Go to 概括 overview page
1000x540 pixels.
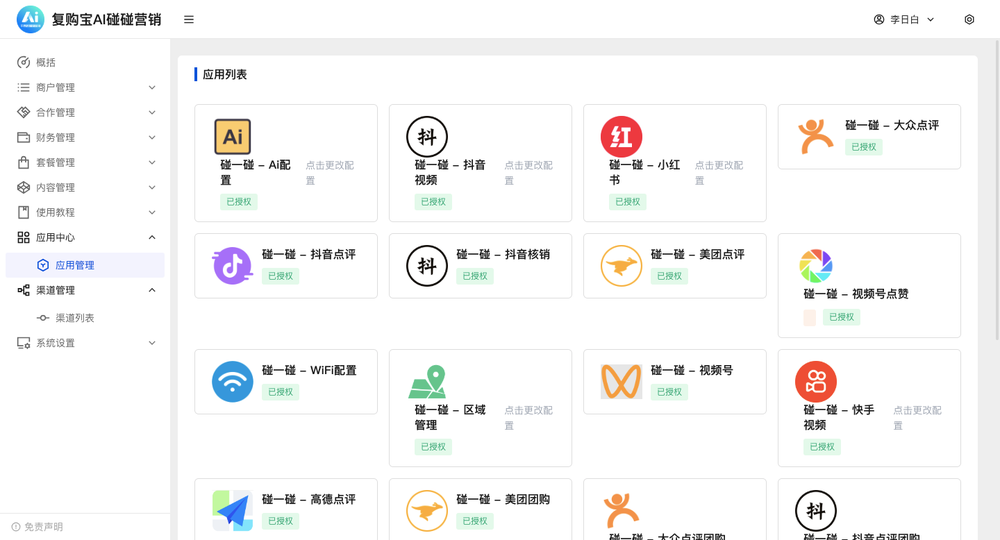tap(46, 63)
